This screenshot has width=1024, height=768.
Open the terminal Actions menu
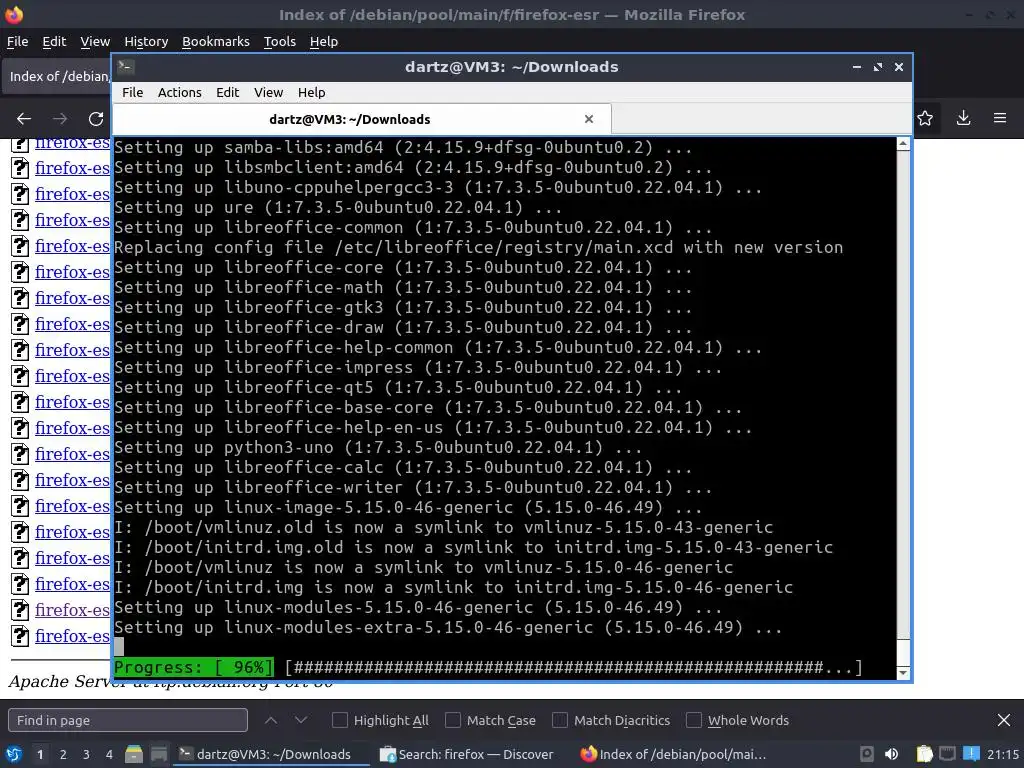180,92
